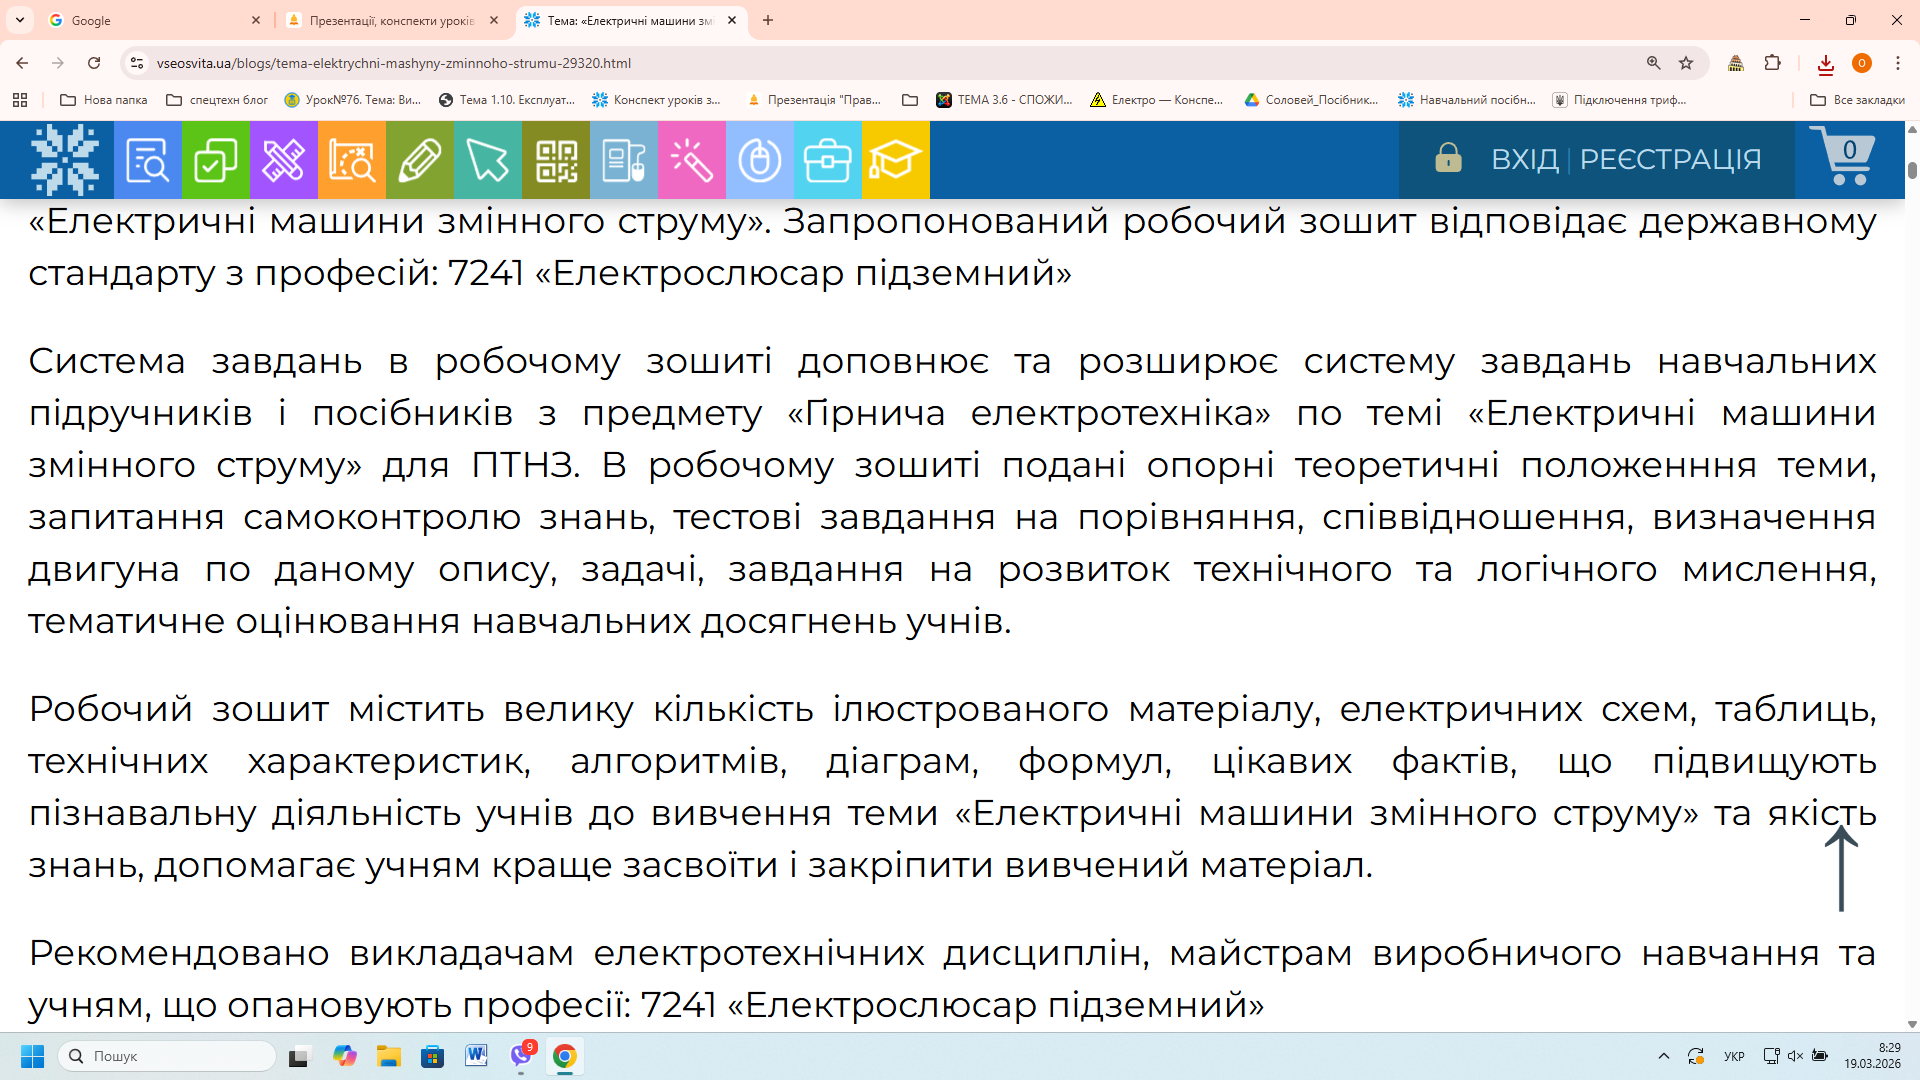Switch to the Презентації, конспекти уроків tab
This screenshot has width=1920, height=1080.
pos(392,20)
